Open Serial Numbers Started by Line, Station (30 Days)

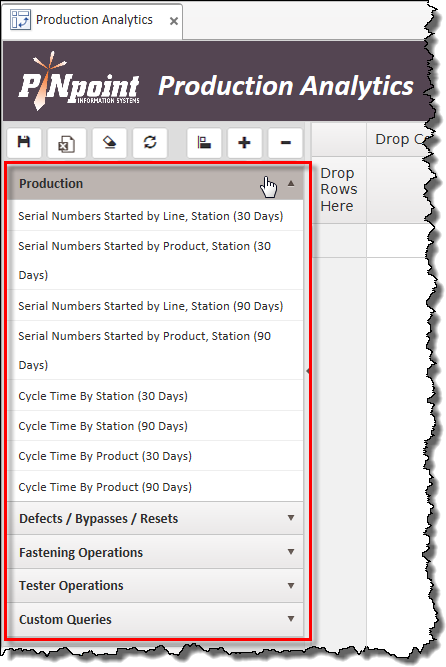coord(155,216)
